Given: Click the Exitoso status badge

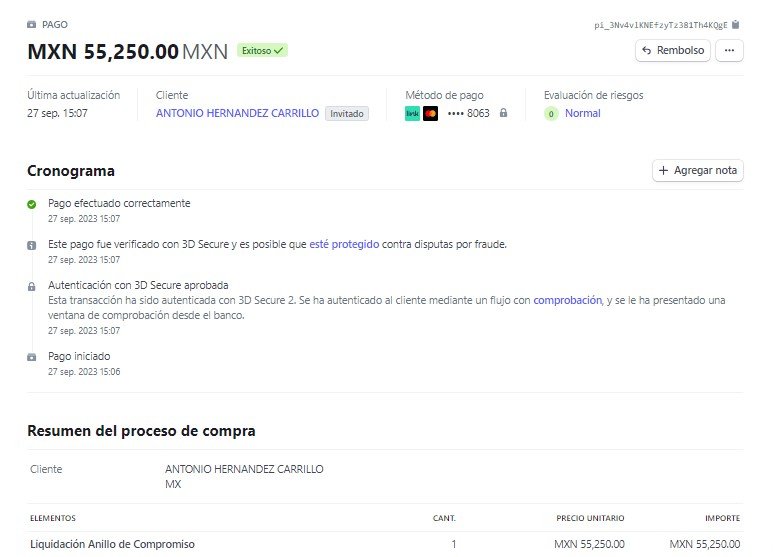Looking at the screenshot, I should pyautogui.click(x=262, y=50).
